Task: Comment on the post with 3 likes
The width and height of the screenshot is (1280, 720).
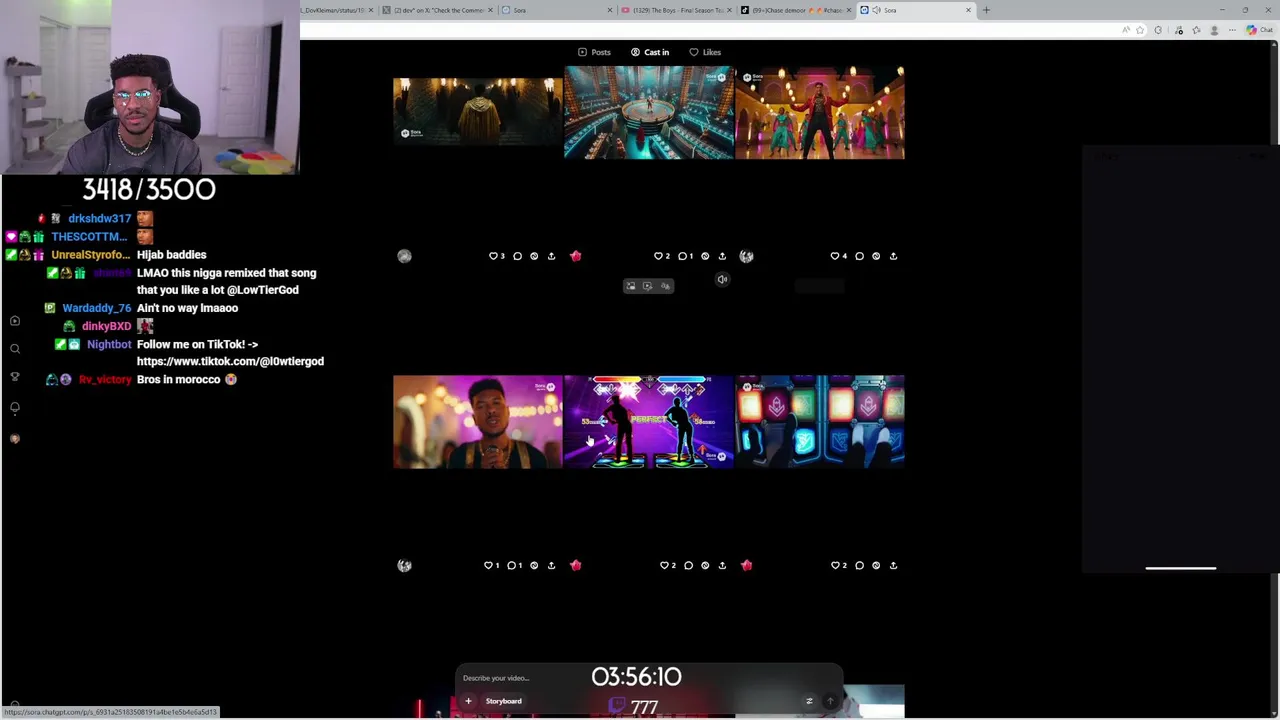Action: click(517, 256)
